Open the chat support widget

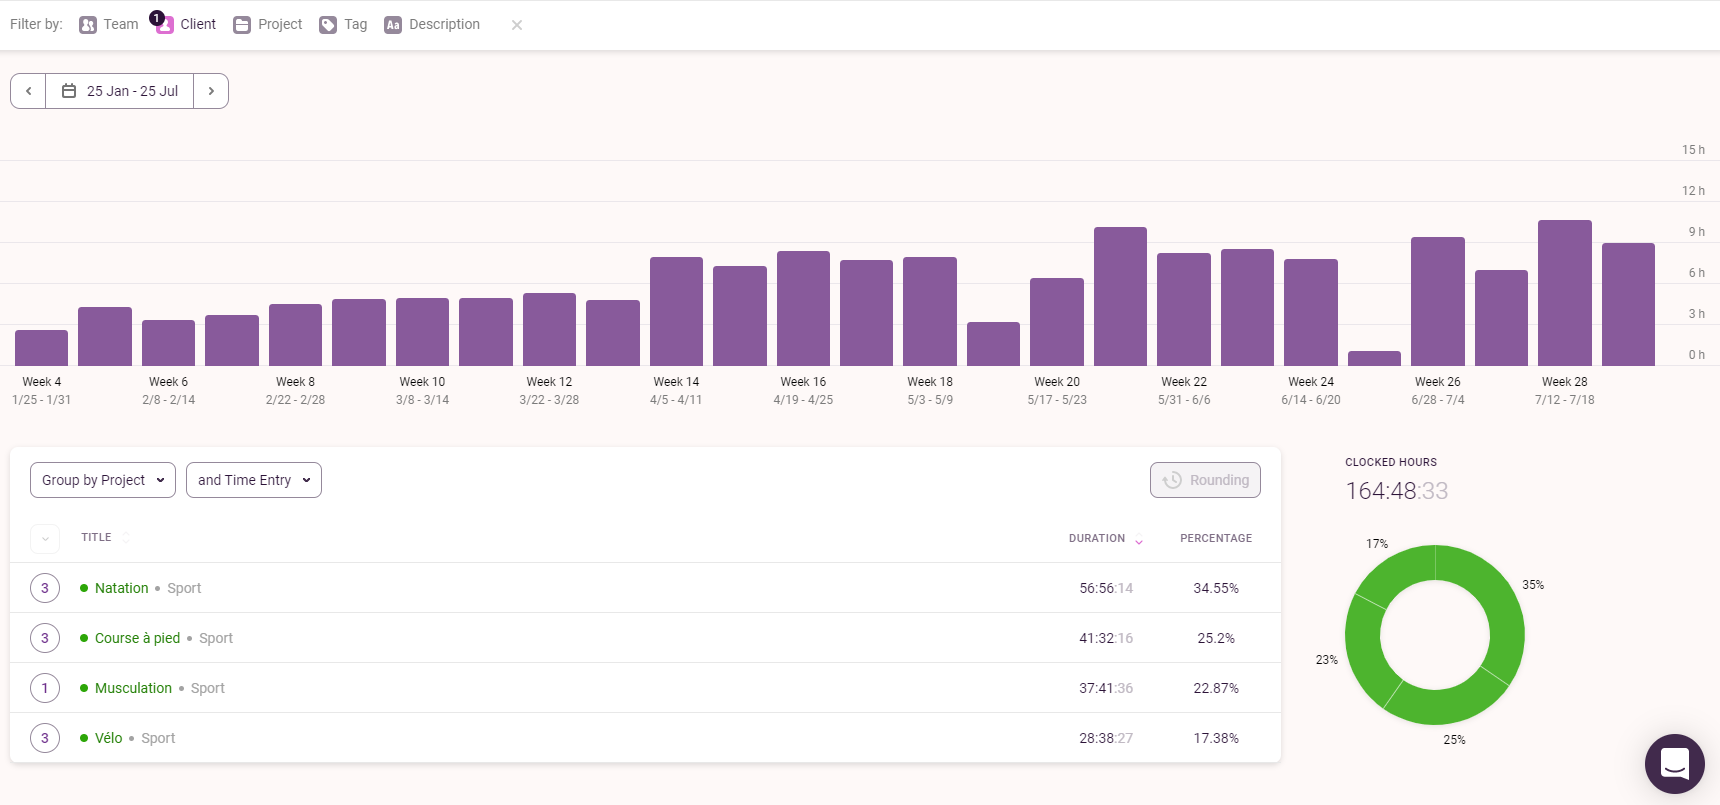[1674, 764]
